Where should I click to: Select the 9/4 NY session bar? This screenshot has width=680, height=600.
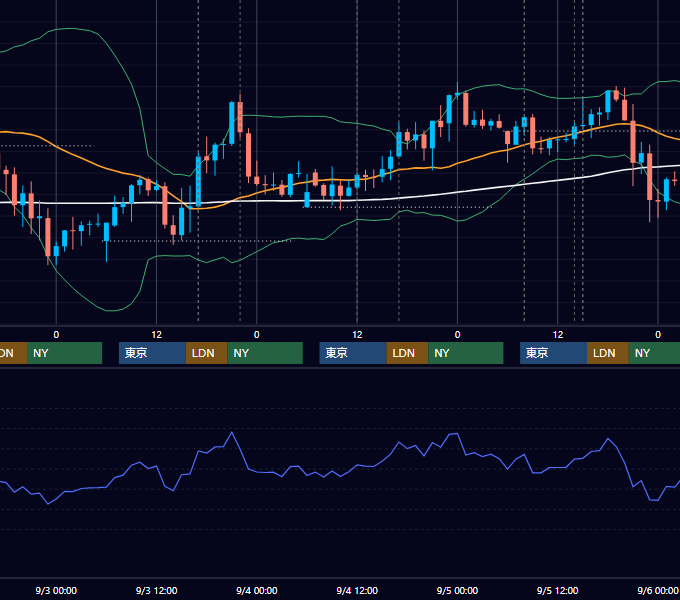(x=466, y=353)
